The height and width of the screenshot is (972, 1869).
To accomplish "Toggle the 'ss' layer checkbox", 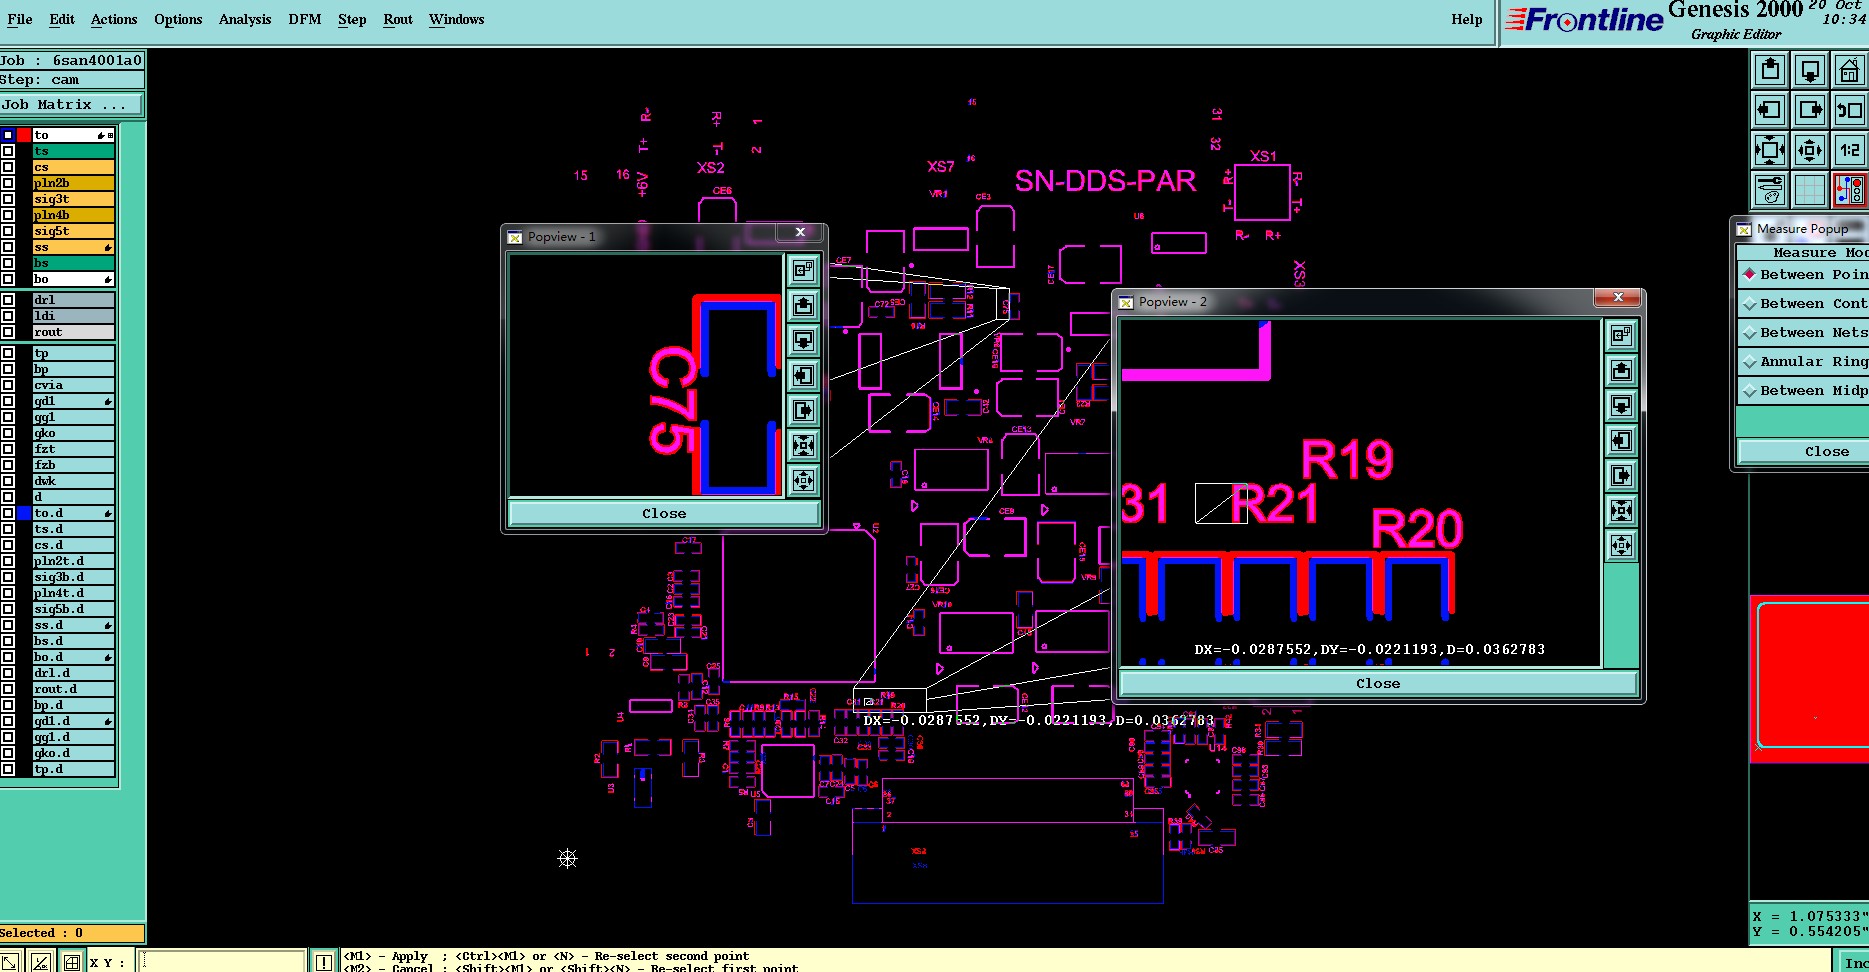I will [x=8, y=247].
